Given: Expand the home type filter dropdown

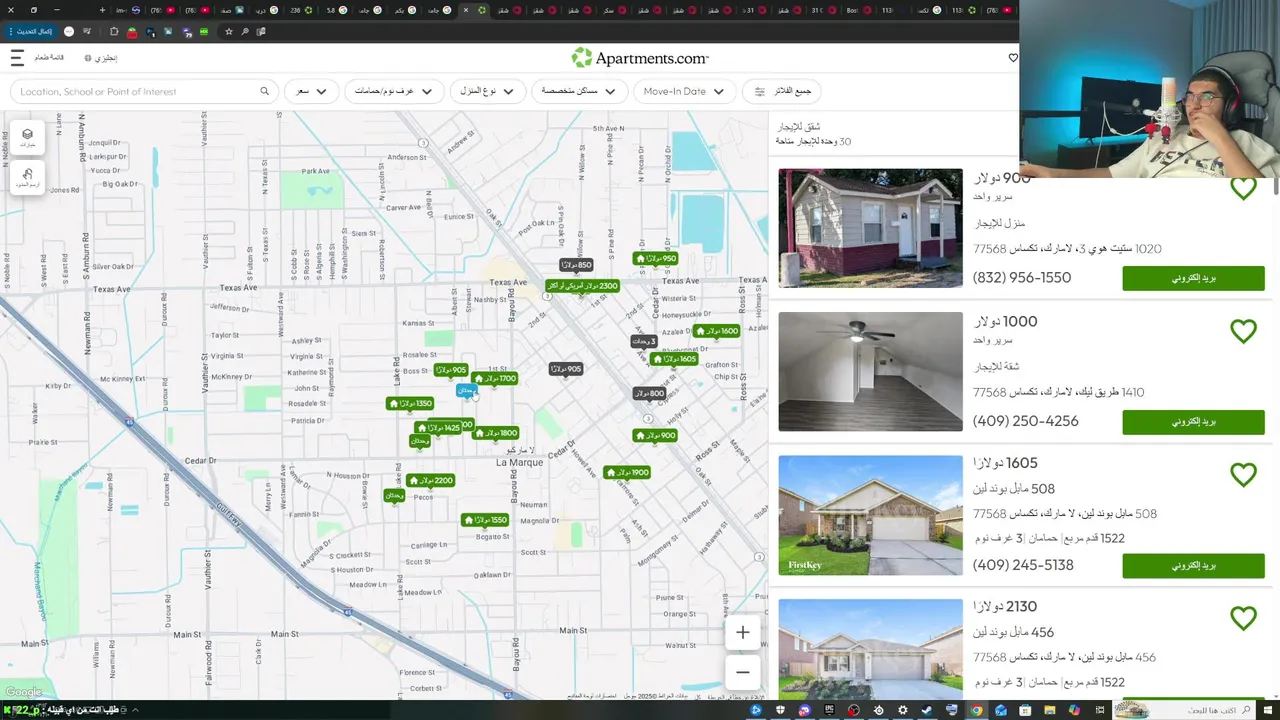Looking at the screenshot, I should tap(488, 91).
